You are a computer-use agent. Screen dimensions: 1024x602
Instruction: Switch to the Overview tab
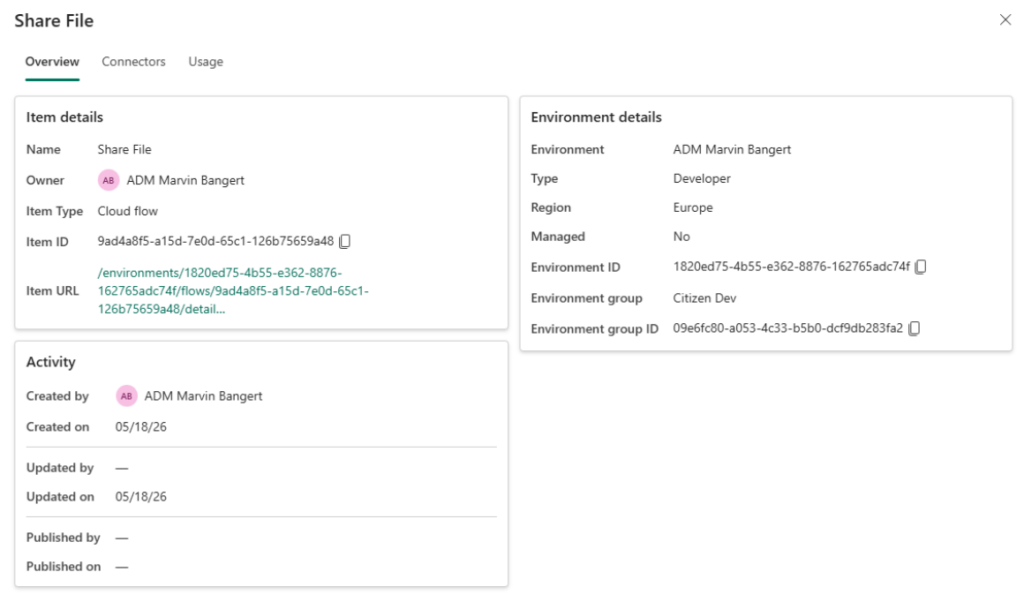52,61
